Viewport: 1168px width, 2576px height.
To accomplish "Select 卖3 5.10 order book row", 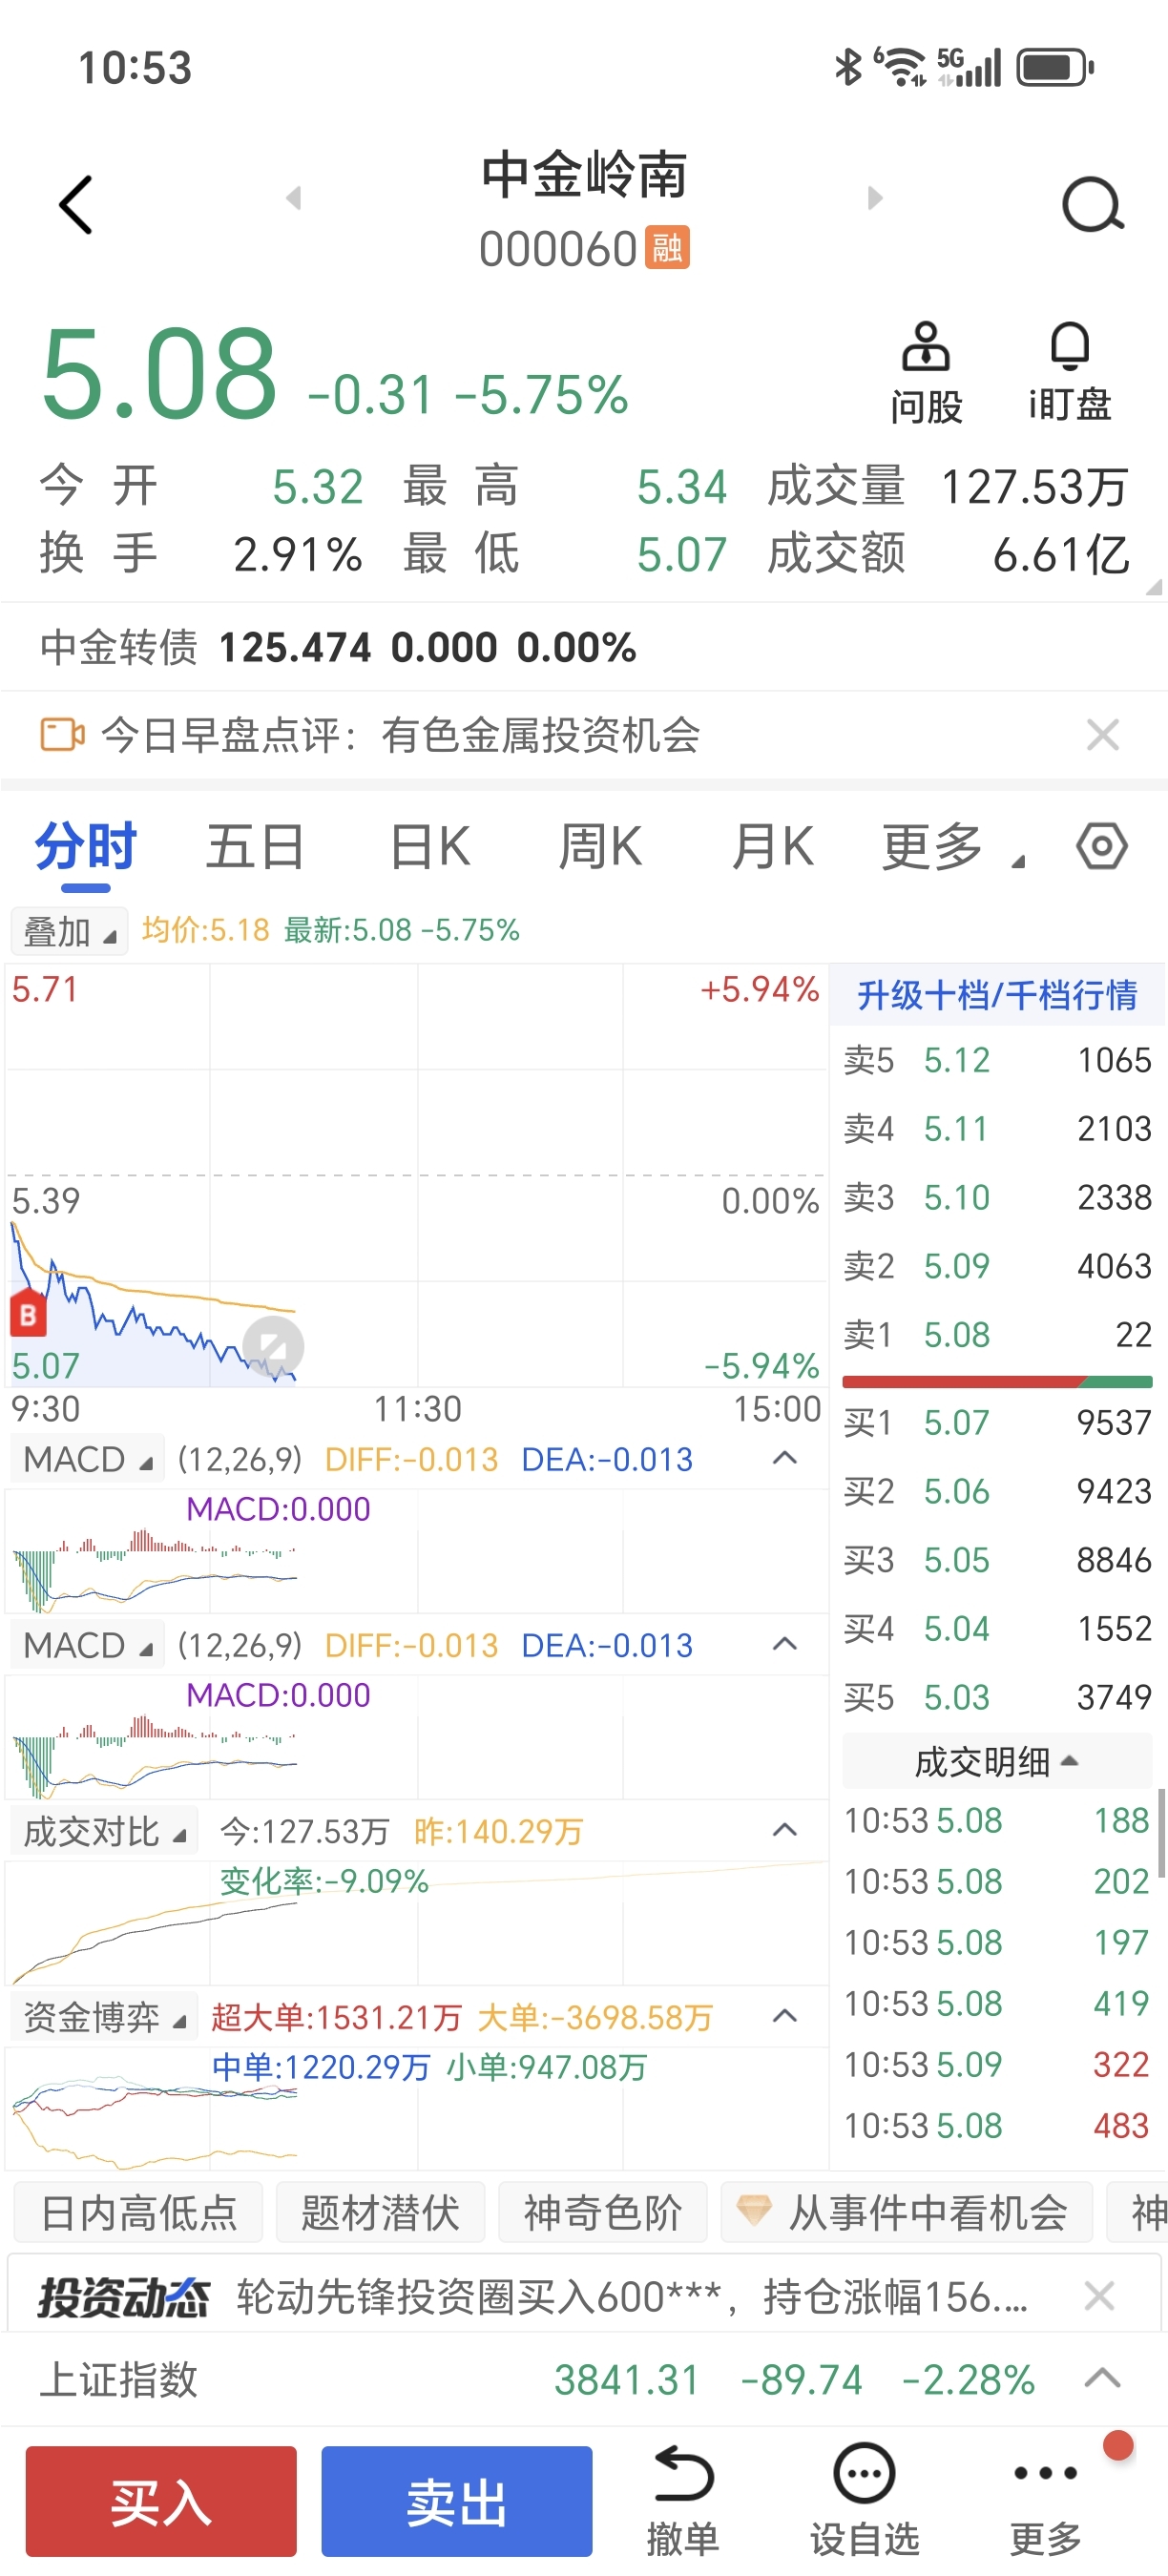I will pyautogui.click(x=997, y=1197).
